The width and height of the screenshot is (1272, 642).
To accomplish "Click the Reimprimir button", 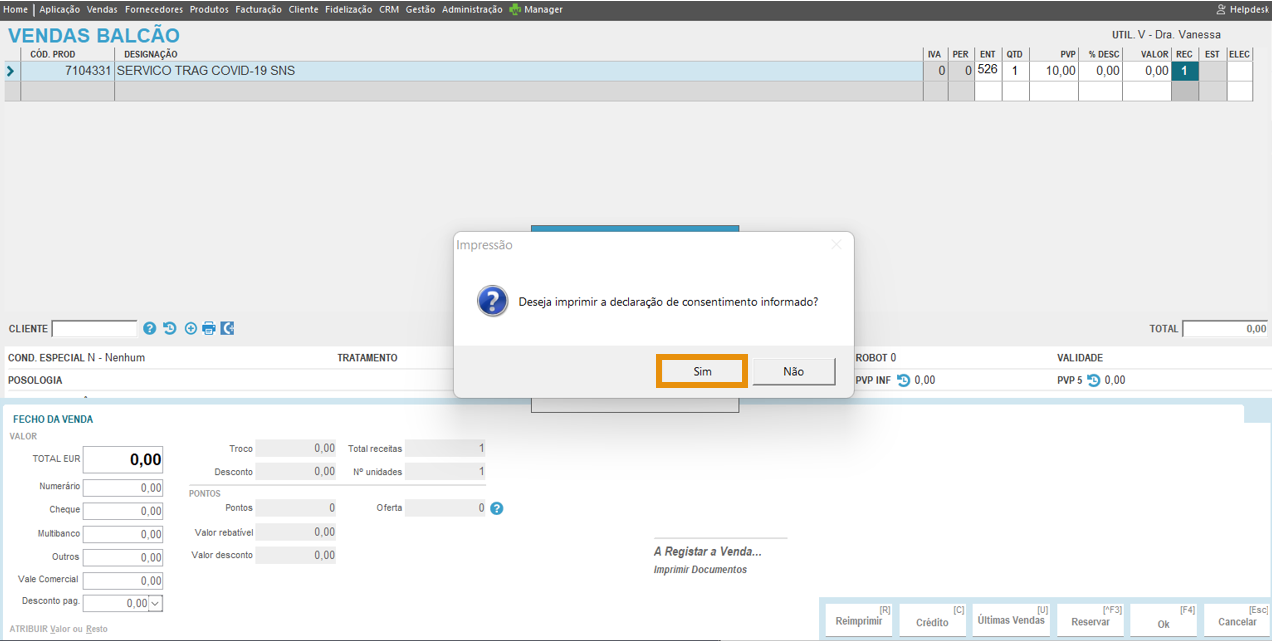I will pos(859,621).
